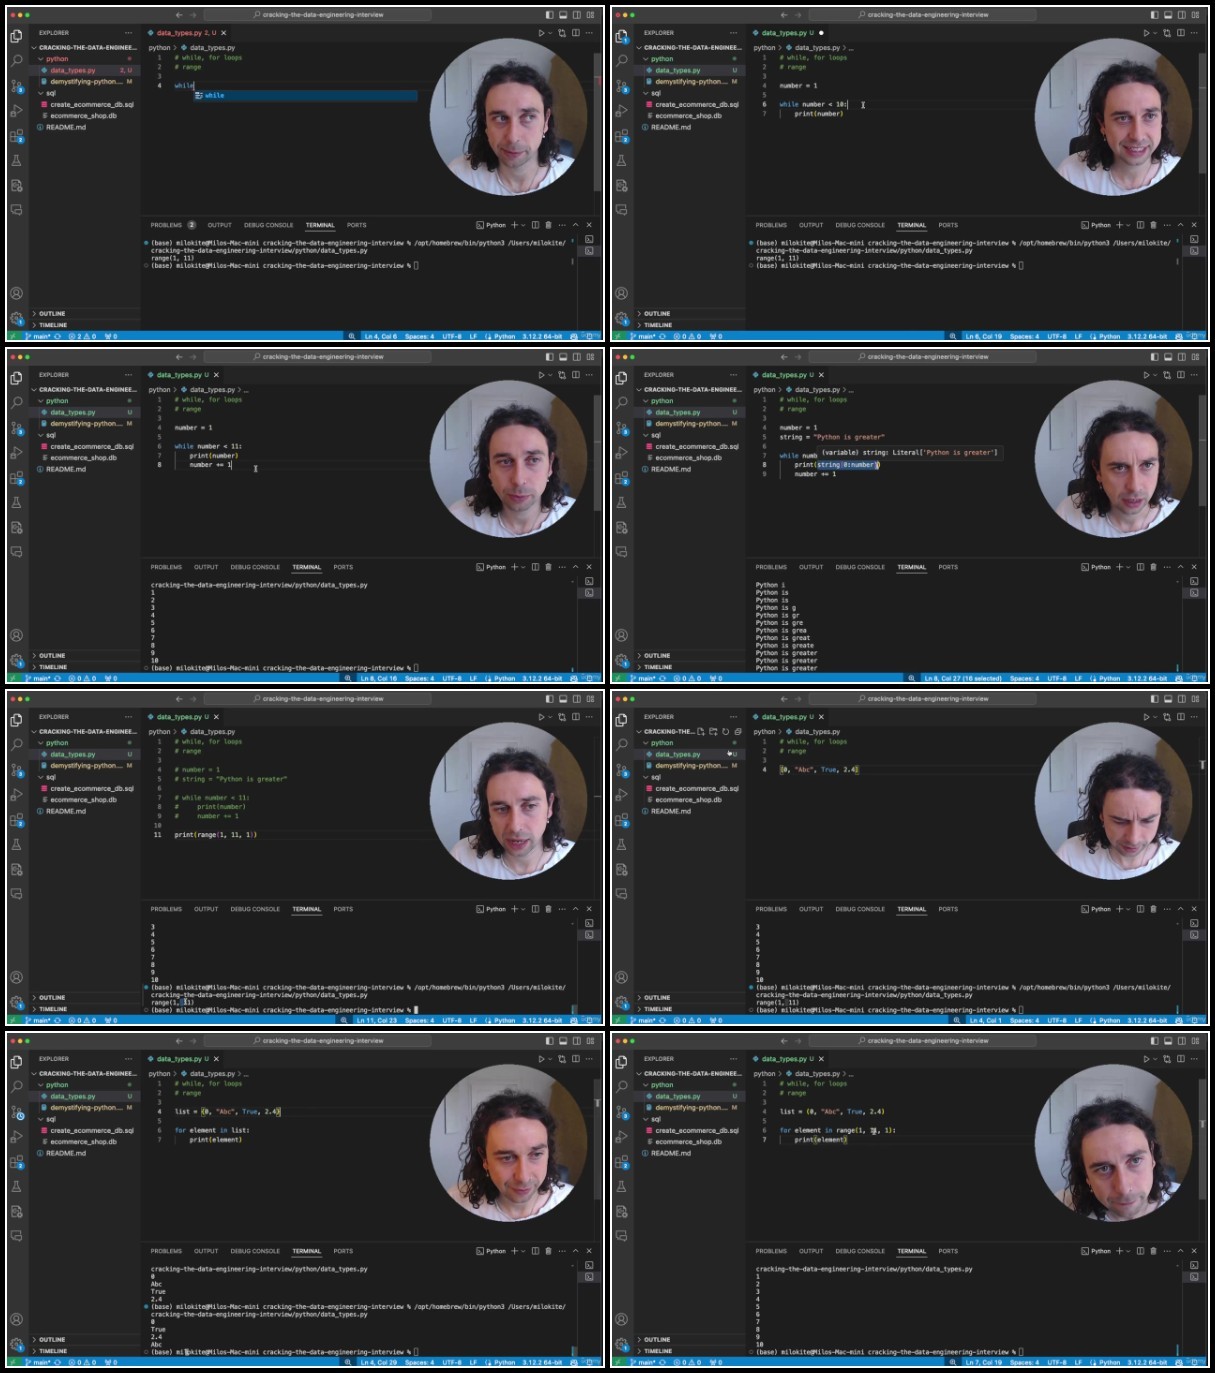The height and width of the screenshot is (1373, 1215).
Task: Accept the 'while' suggestion in the autocomplete popup
Action: (305, 96)
